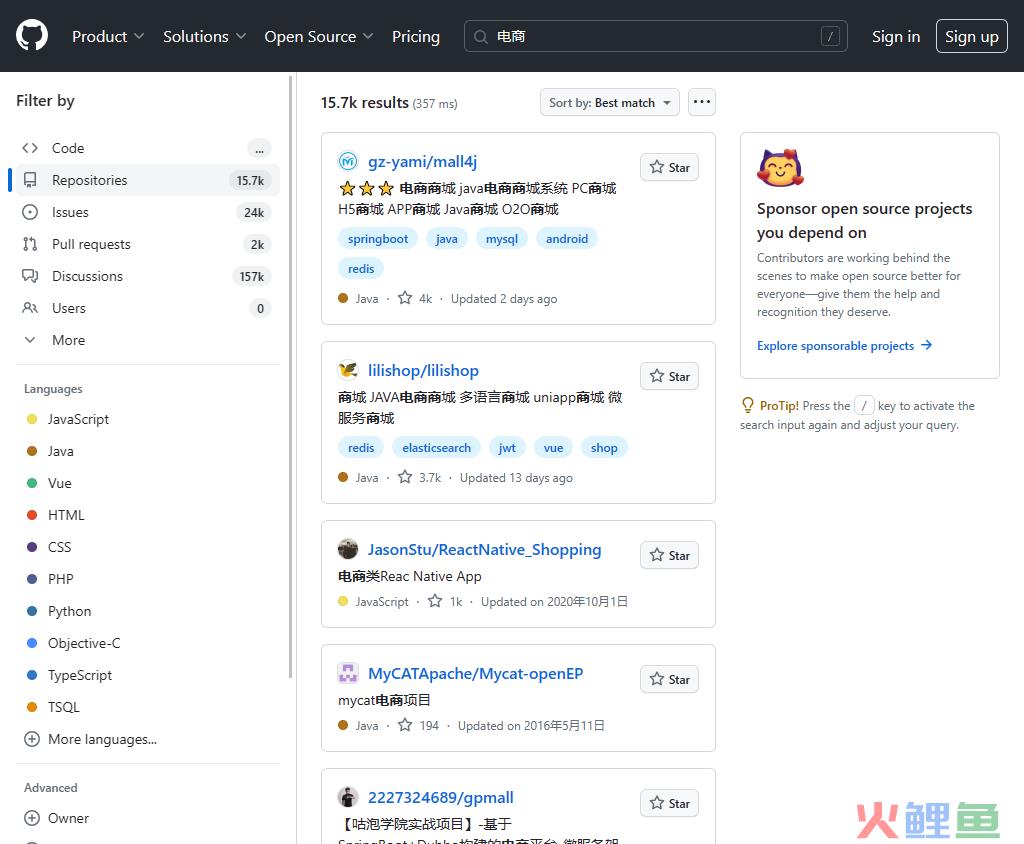The width and height of the screenshot is (1024, 844).
Task: Click the android topic tag on mall4j
Action: point(567,239)
